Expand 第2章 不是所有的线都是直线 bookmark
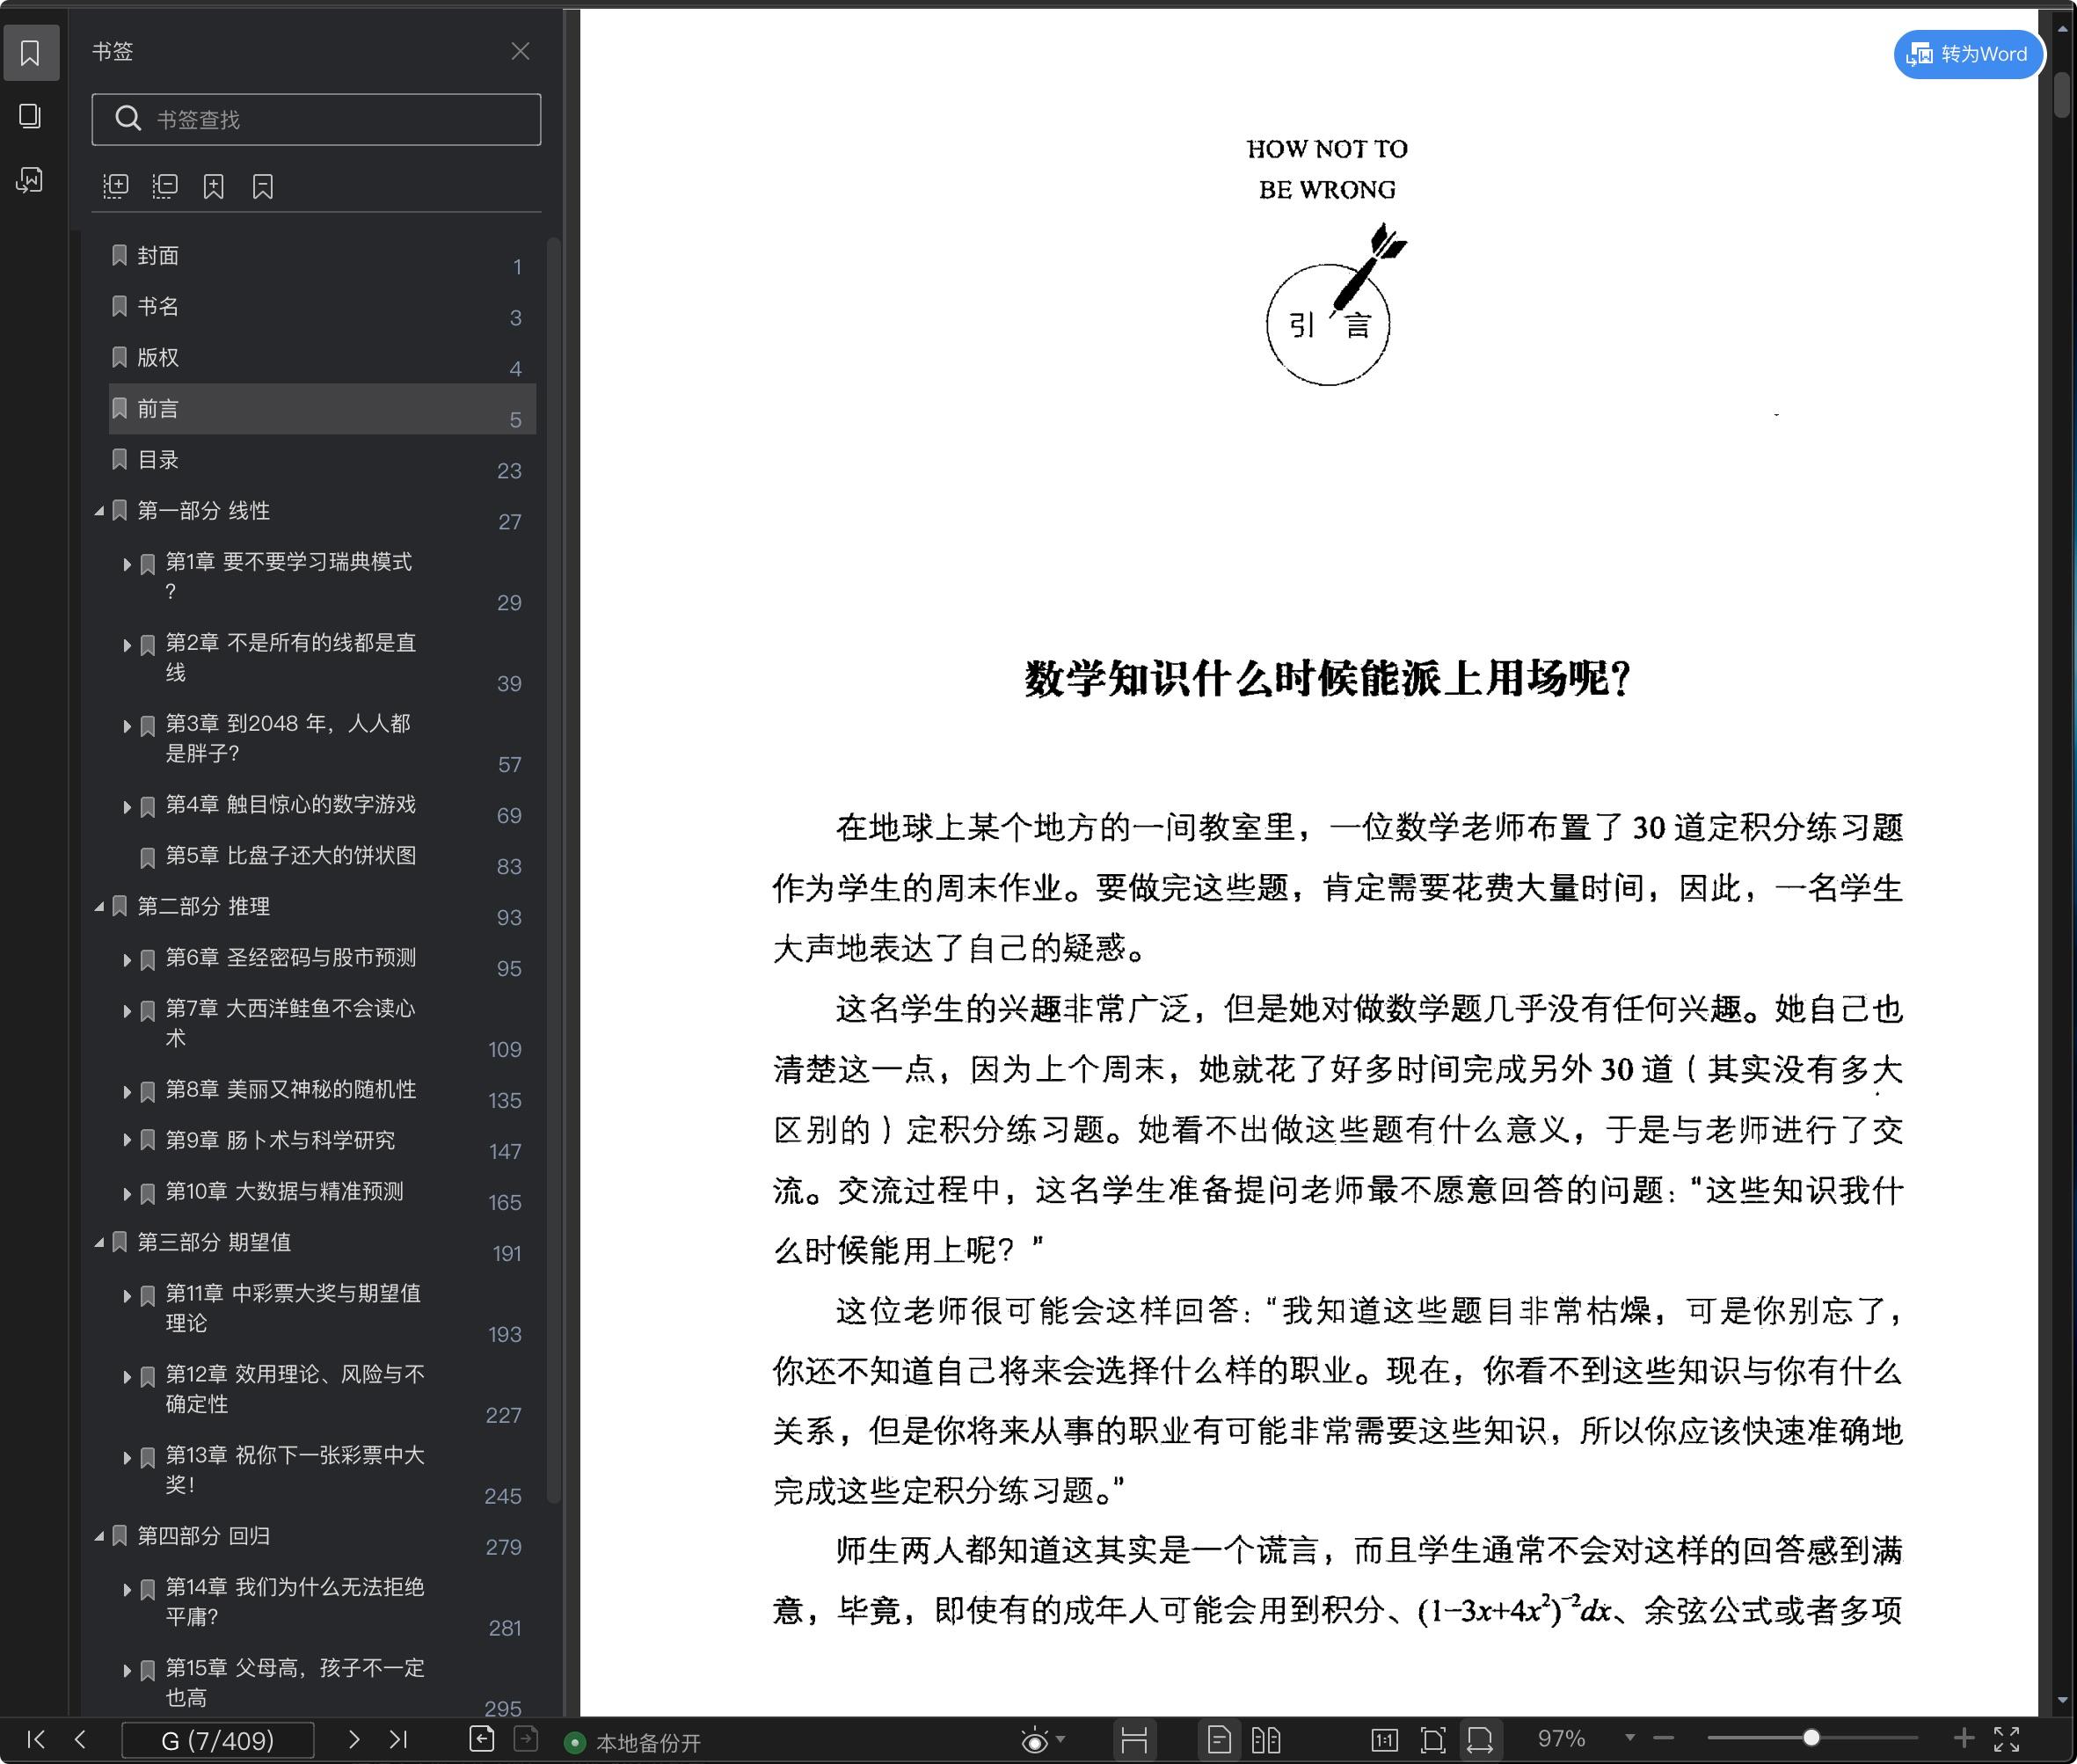 (127, 646)
